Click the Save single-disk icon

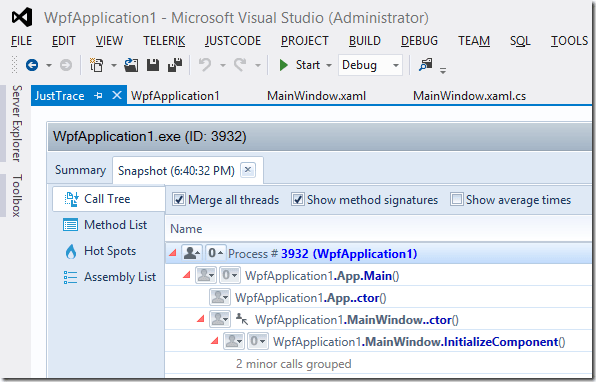point(153,65)
